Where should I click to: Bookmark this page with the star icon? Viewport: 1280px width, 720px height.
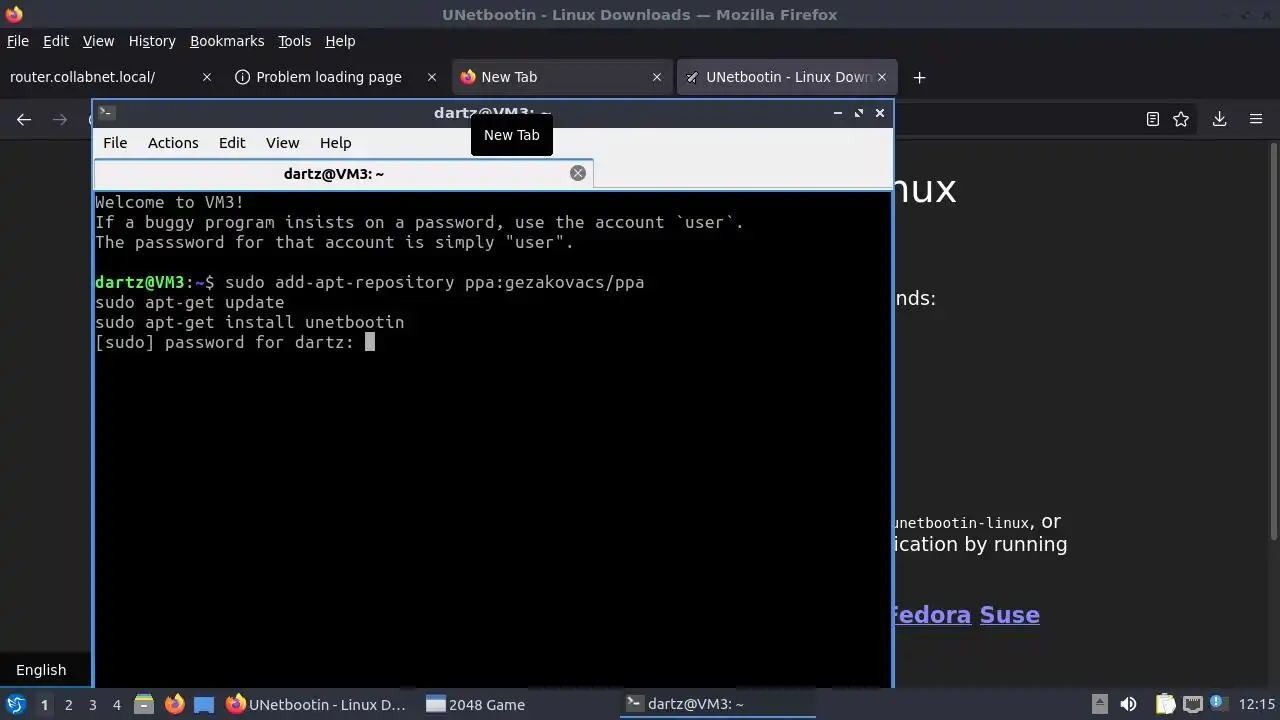click(1181, 119)
